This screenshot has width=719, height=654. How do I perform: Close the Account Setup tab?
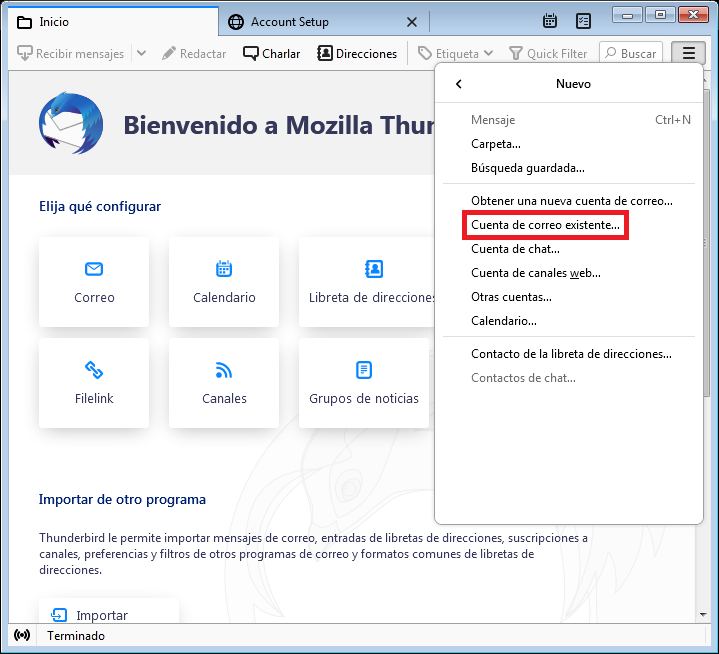click(412, 22)
